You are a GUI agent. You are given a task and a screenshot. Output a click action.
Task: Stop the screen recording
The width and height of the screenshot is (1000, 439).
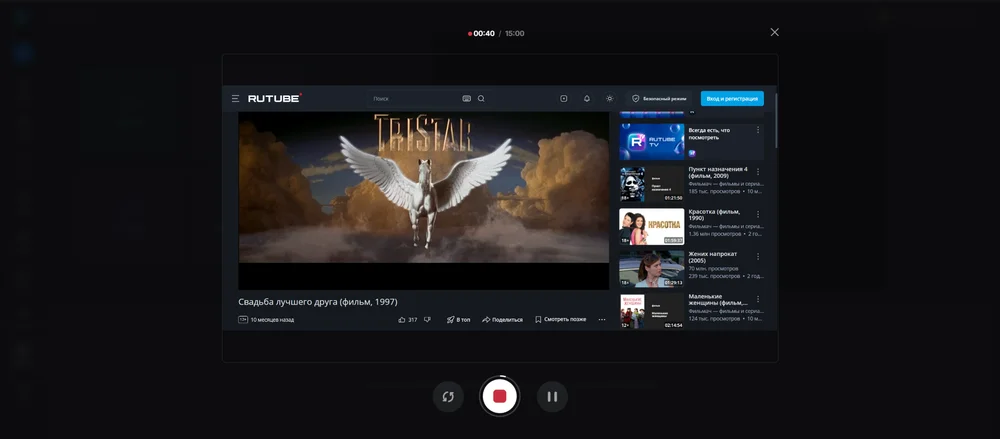[x=499, y=396]
